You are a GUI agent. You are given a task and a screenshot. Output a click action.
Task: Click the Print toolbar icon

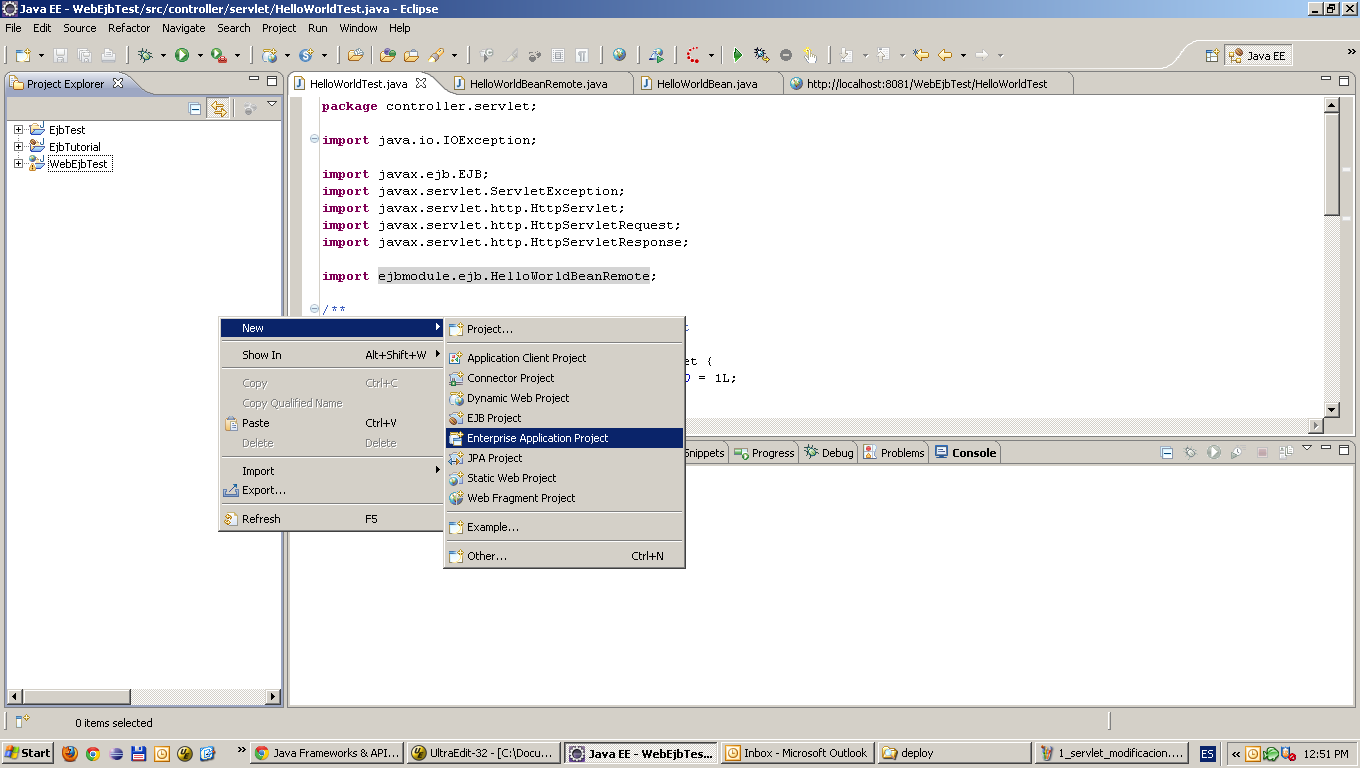(109, 56)
